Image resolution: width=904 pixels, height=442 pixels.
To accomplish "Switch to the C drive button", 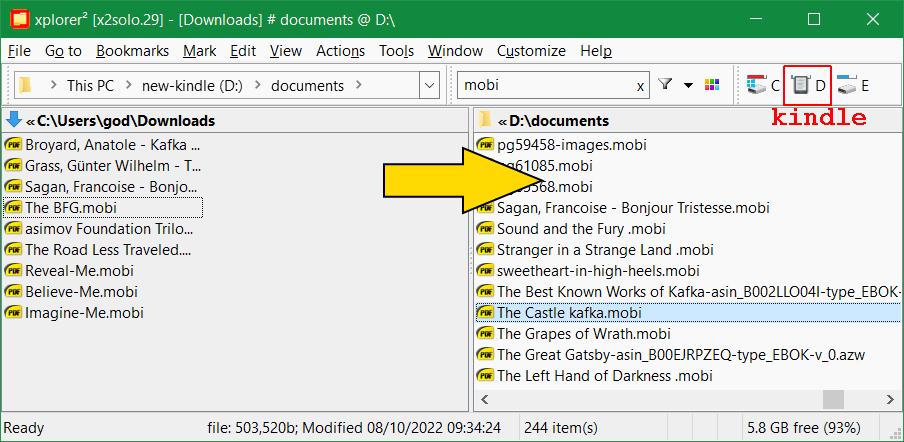I will point(761,86).
